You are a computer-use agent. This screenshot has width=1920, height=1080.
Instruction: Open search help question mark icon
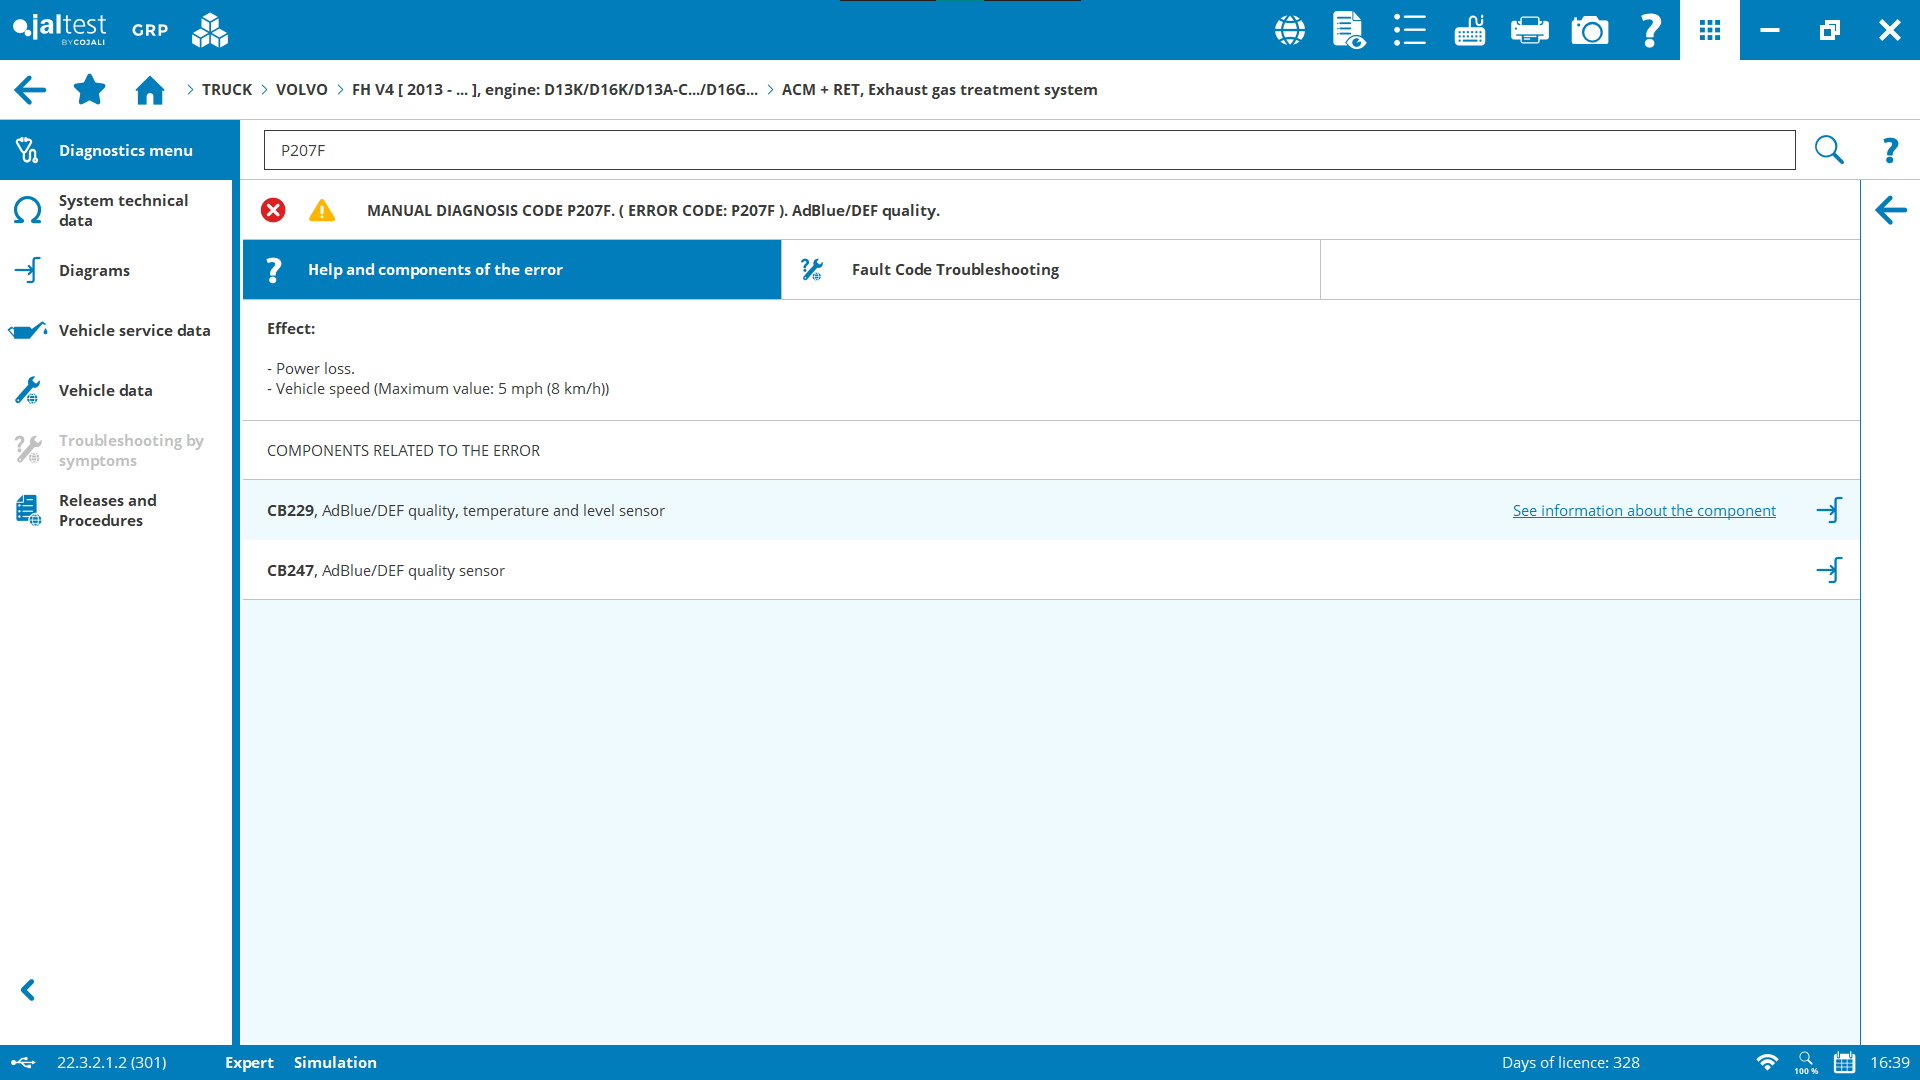(x=1890, y=150)
